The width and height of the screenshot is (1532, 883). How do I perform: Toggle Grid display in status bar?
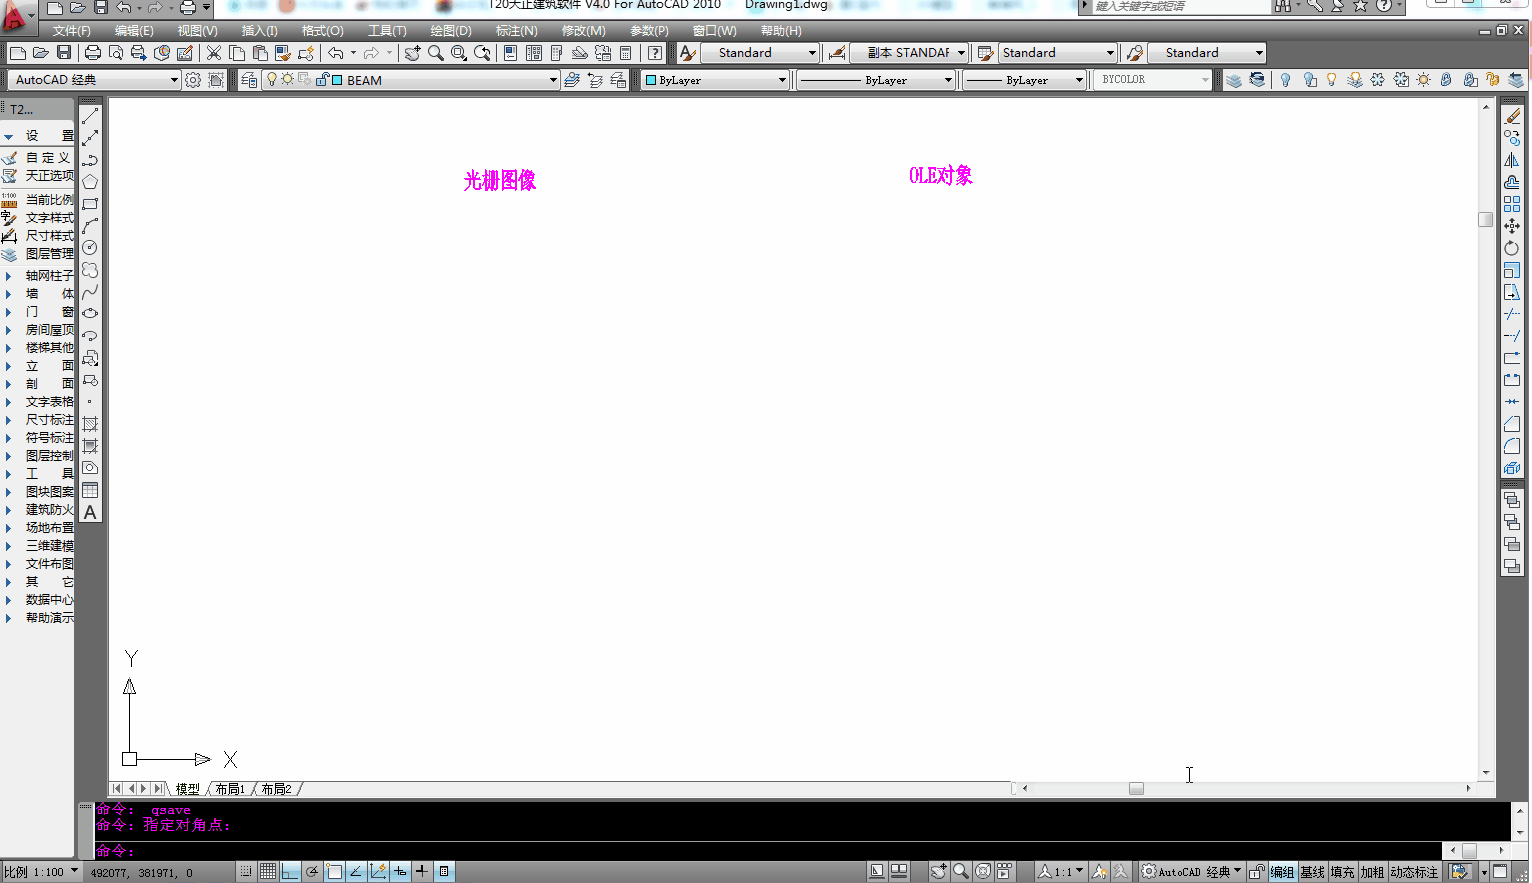[x=268, y=872]
